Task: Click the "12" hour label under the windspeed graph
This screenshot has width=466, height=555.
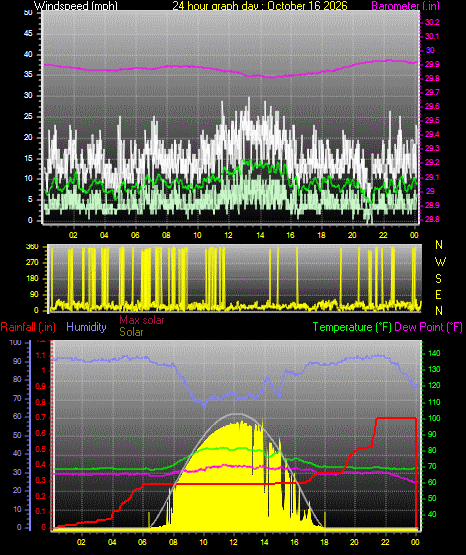Action: coord(229,235)
